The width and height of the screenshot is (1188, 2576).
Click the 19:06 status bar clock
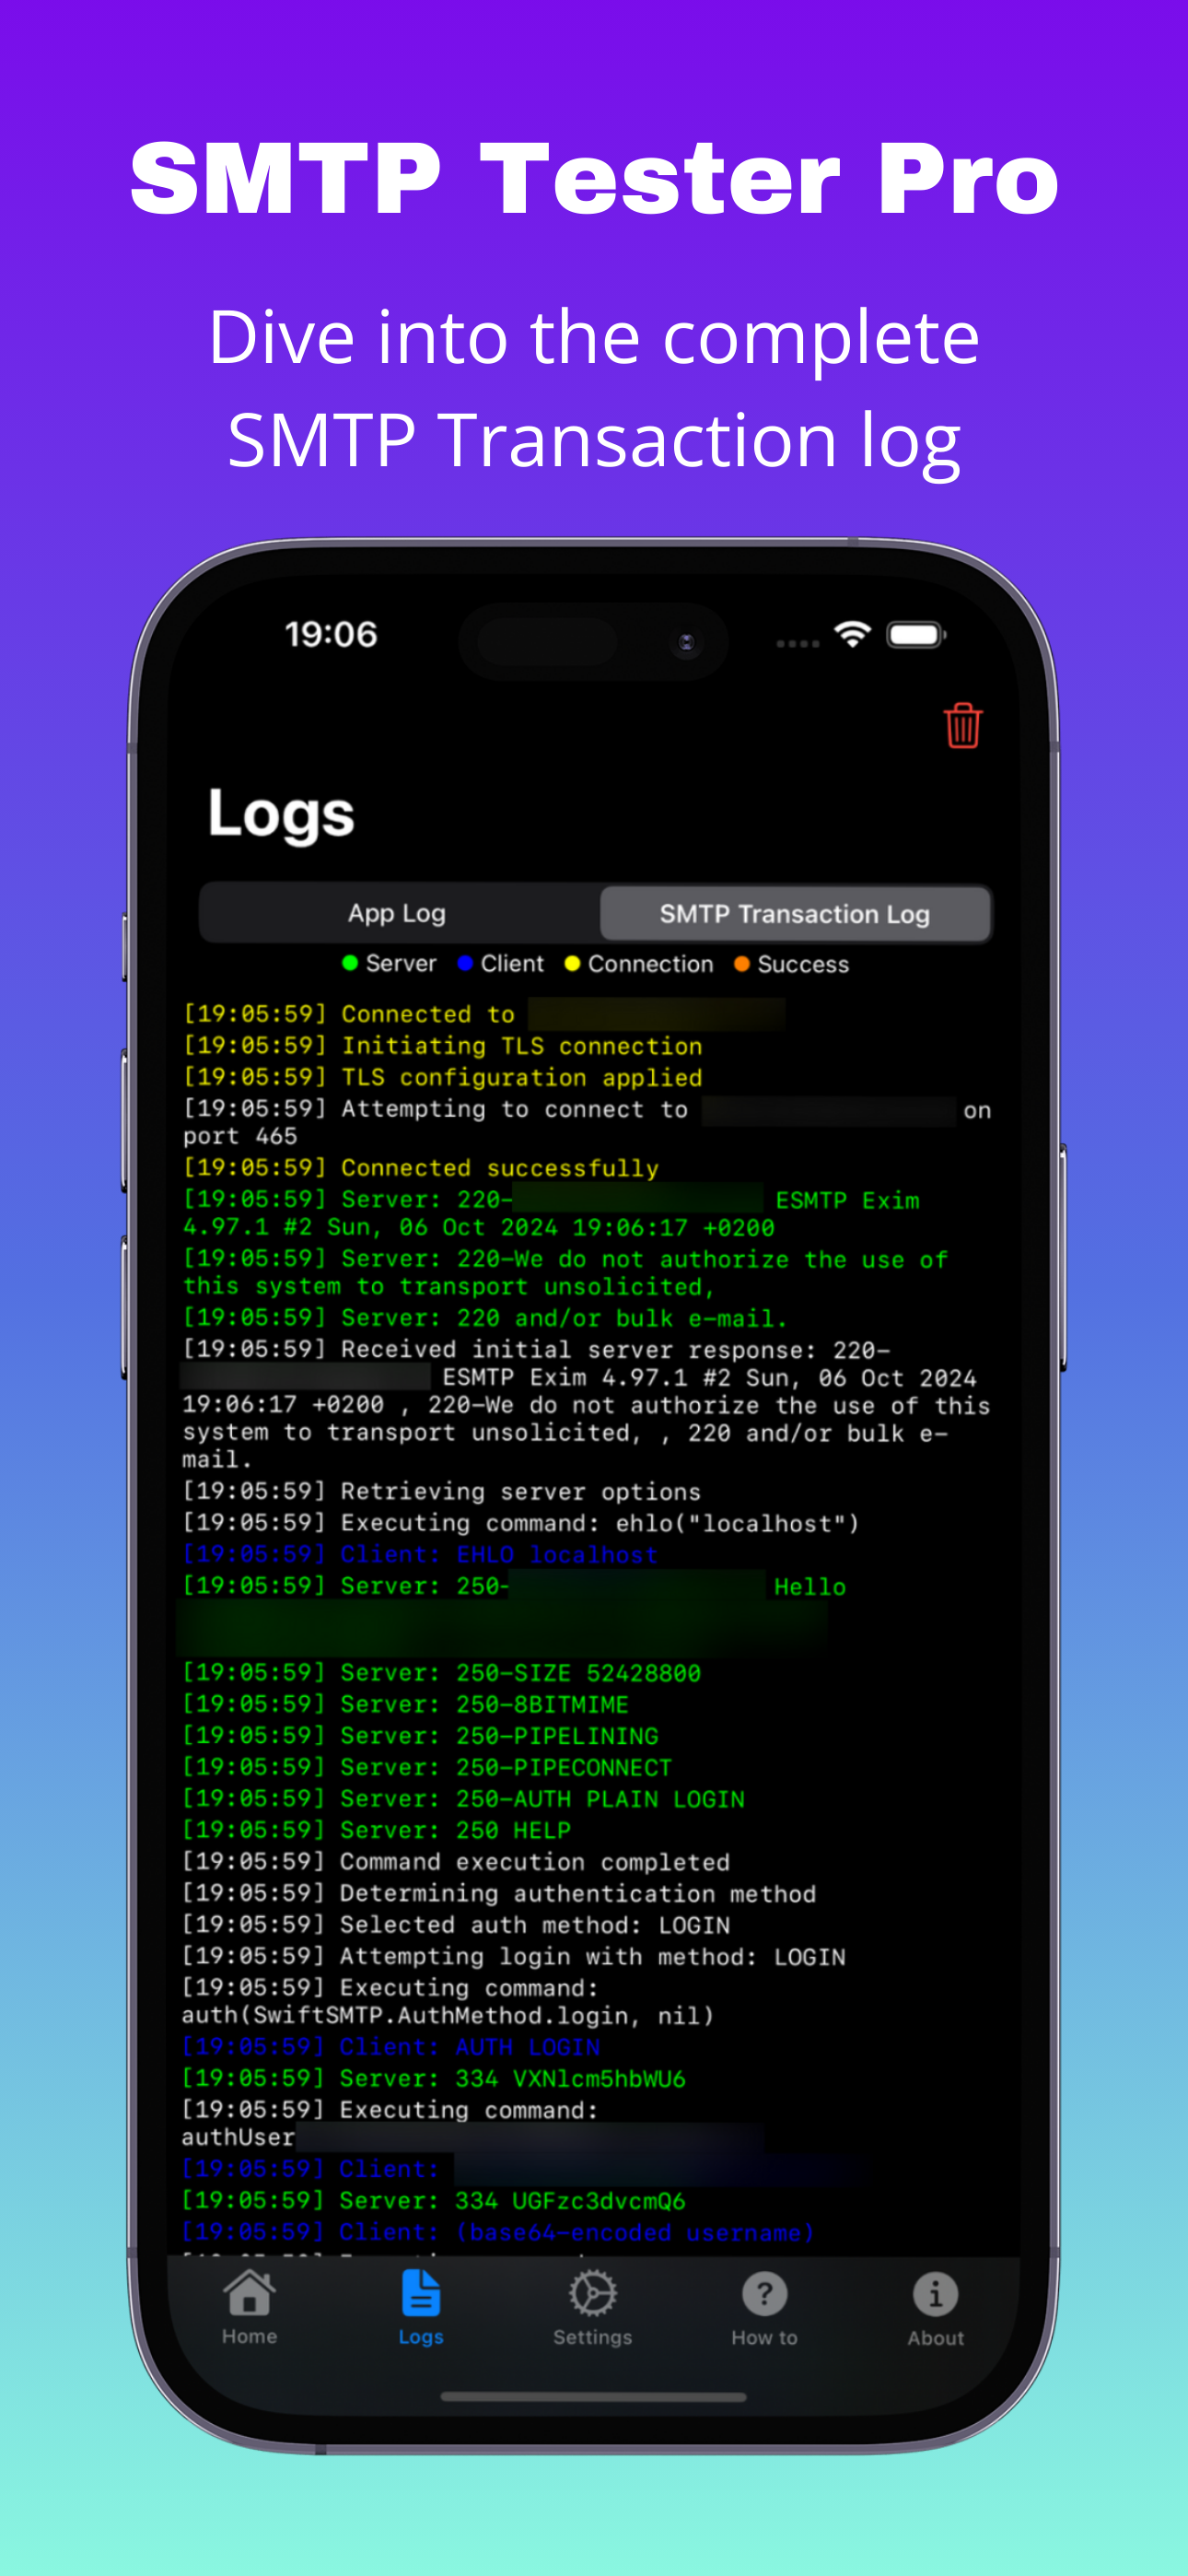331,634
